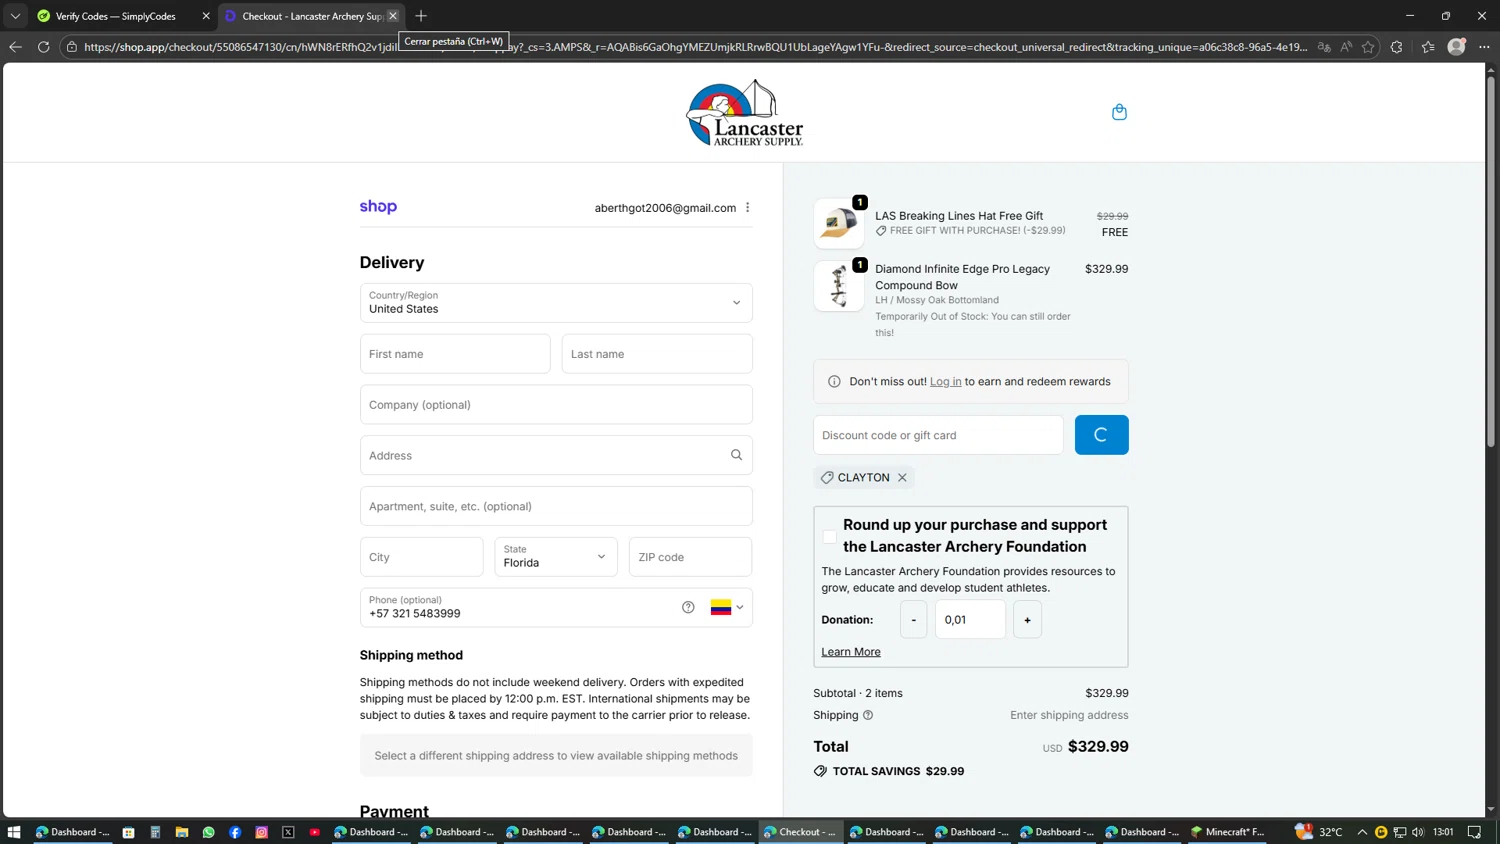
Task: Click Apartment, suite optional field
Action: [556, 506]
